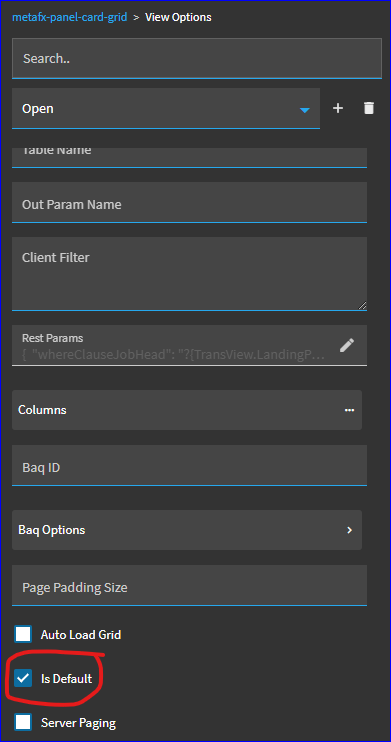Open the Open view dropdown
Viewport: 391px width, 742px height.
[166, 108]
